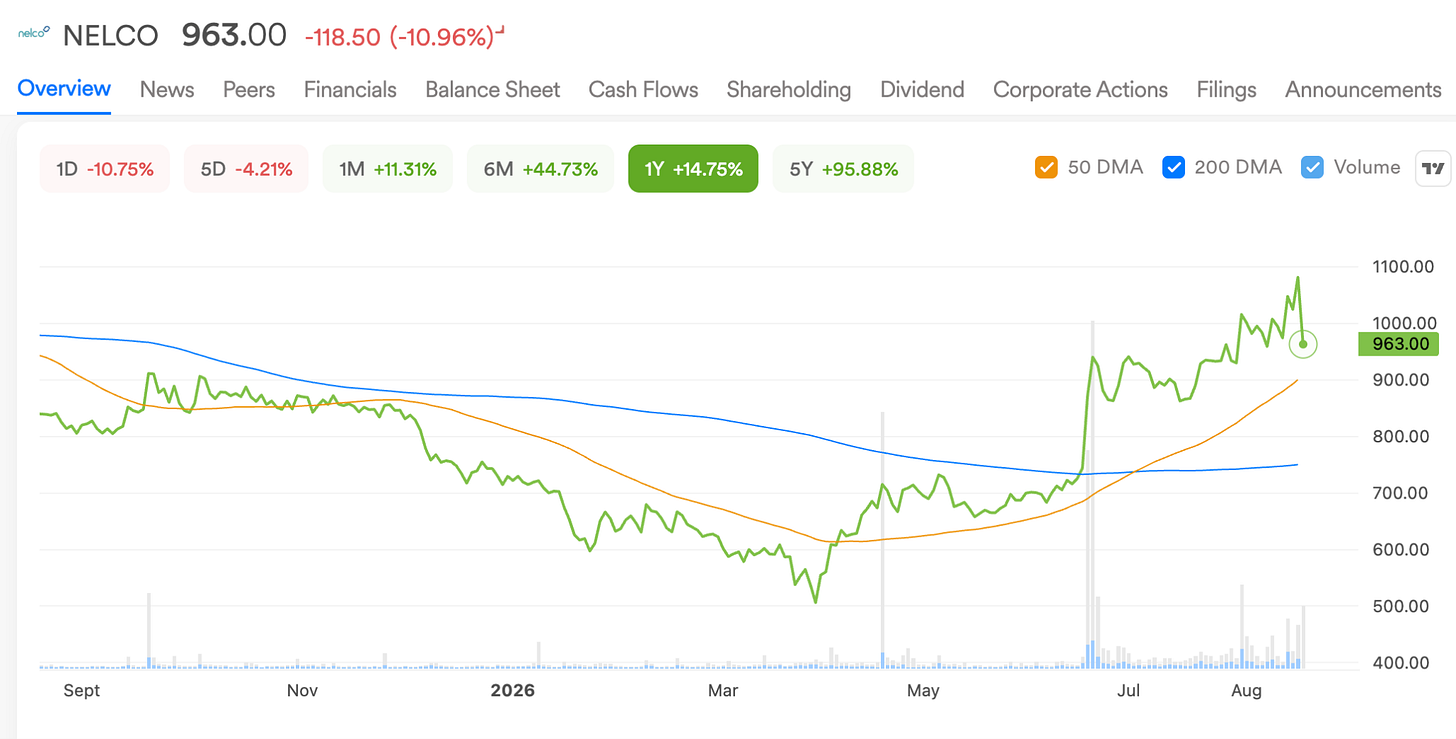Select the 1D chart range
This screenshot has height=739, width=1456.
tap(105, 169)
